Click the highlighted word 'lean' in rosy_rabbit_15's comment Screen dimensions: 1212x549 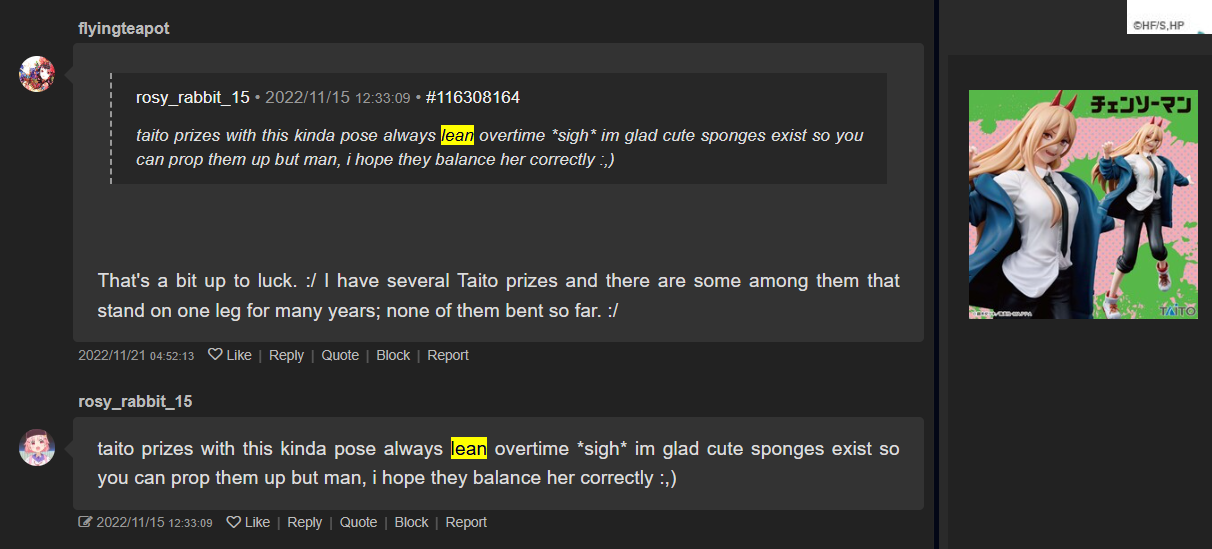pyautogui.click(x=469, y=449)
